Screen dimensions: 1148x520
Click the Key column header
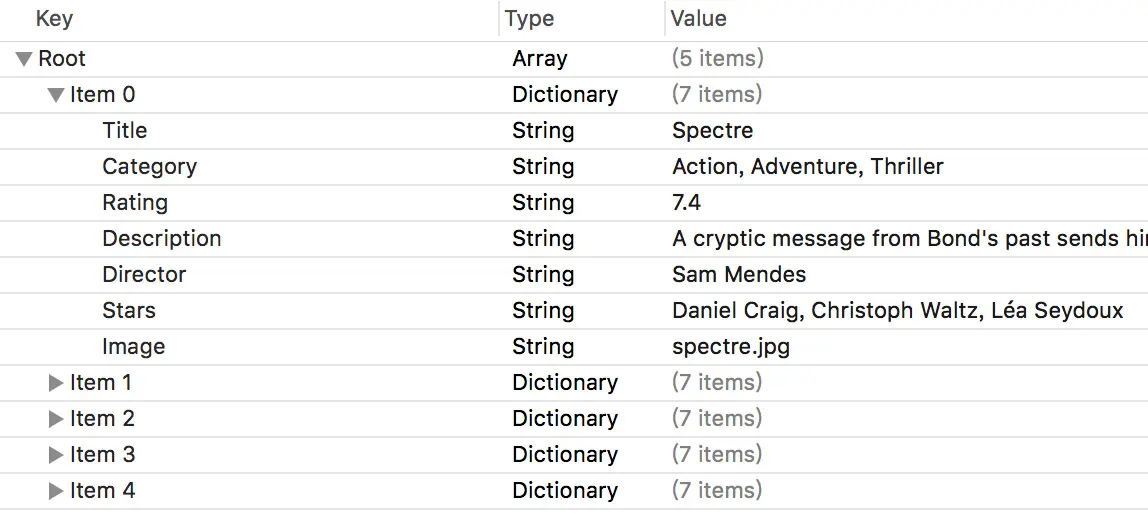pyautogui.click(x=54, y=19)
